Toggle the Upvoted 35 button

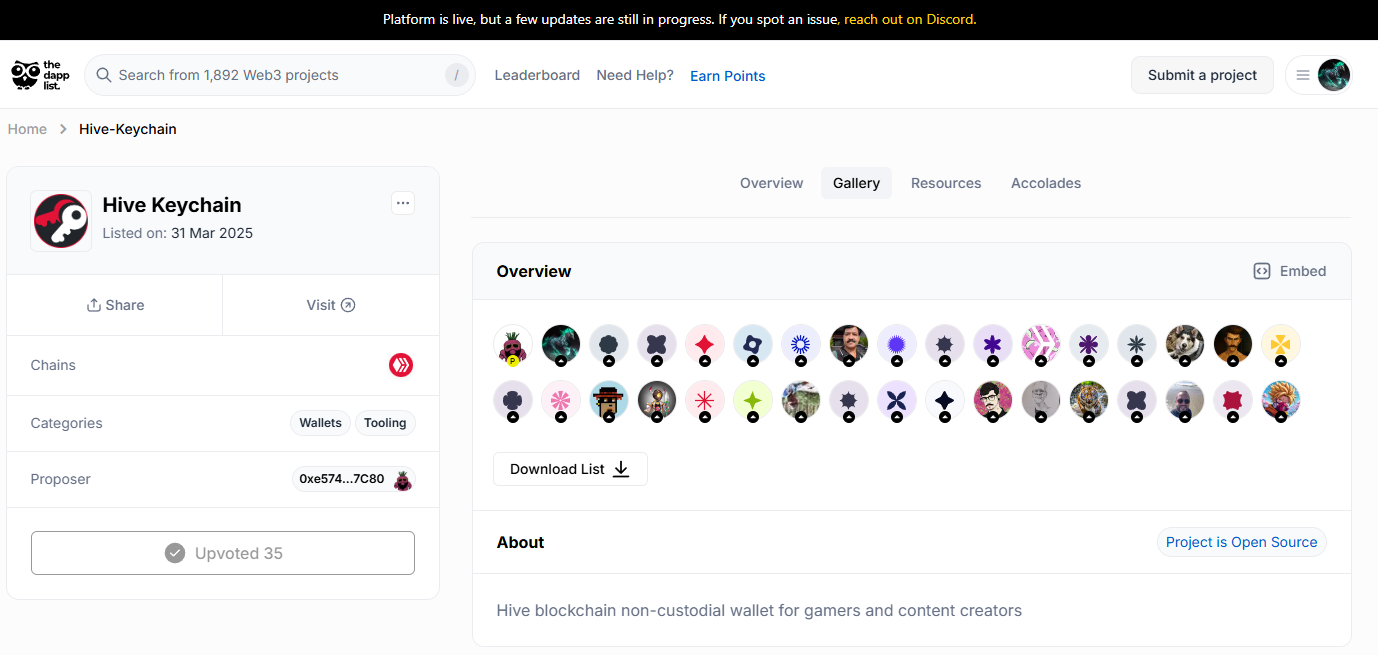tap(223, 553)
